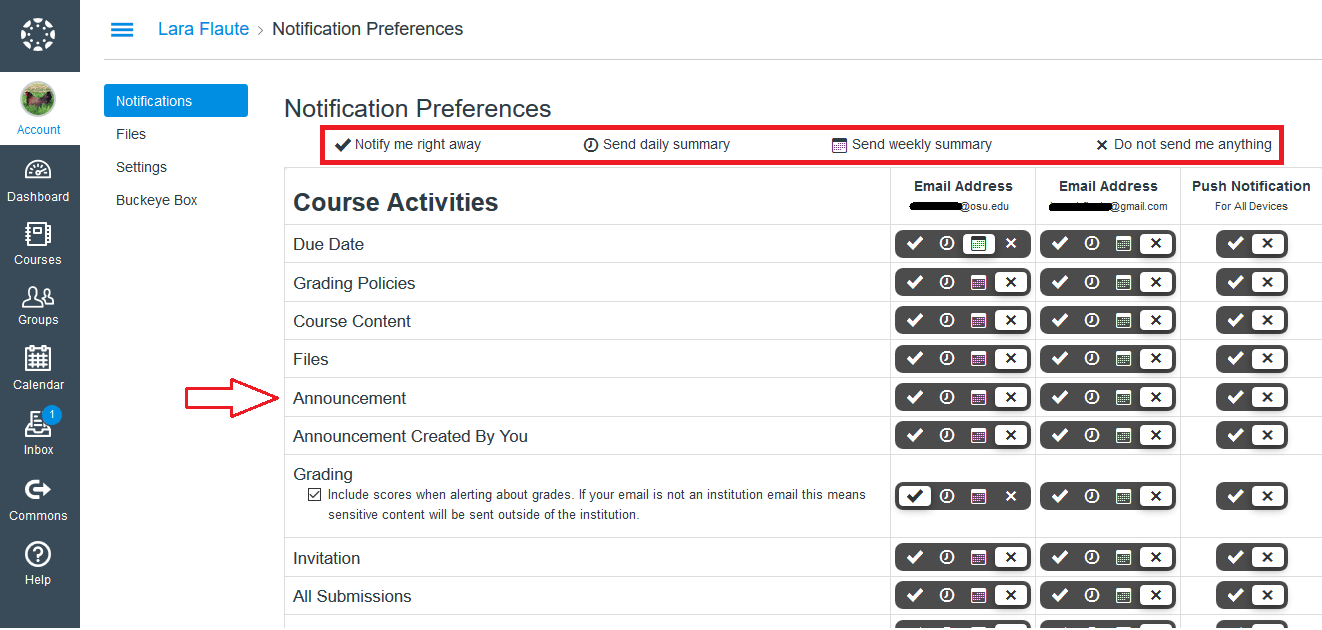1322x630 pixels.
Task: Go to Groups in the sidebar
Action: click(38, 305)
